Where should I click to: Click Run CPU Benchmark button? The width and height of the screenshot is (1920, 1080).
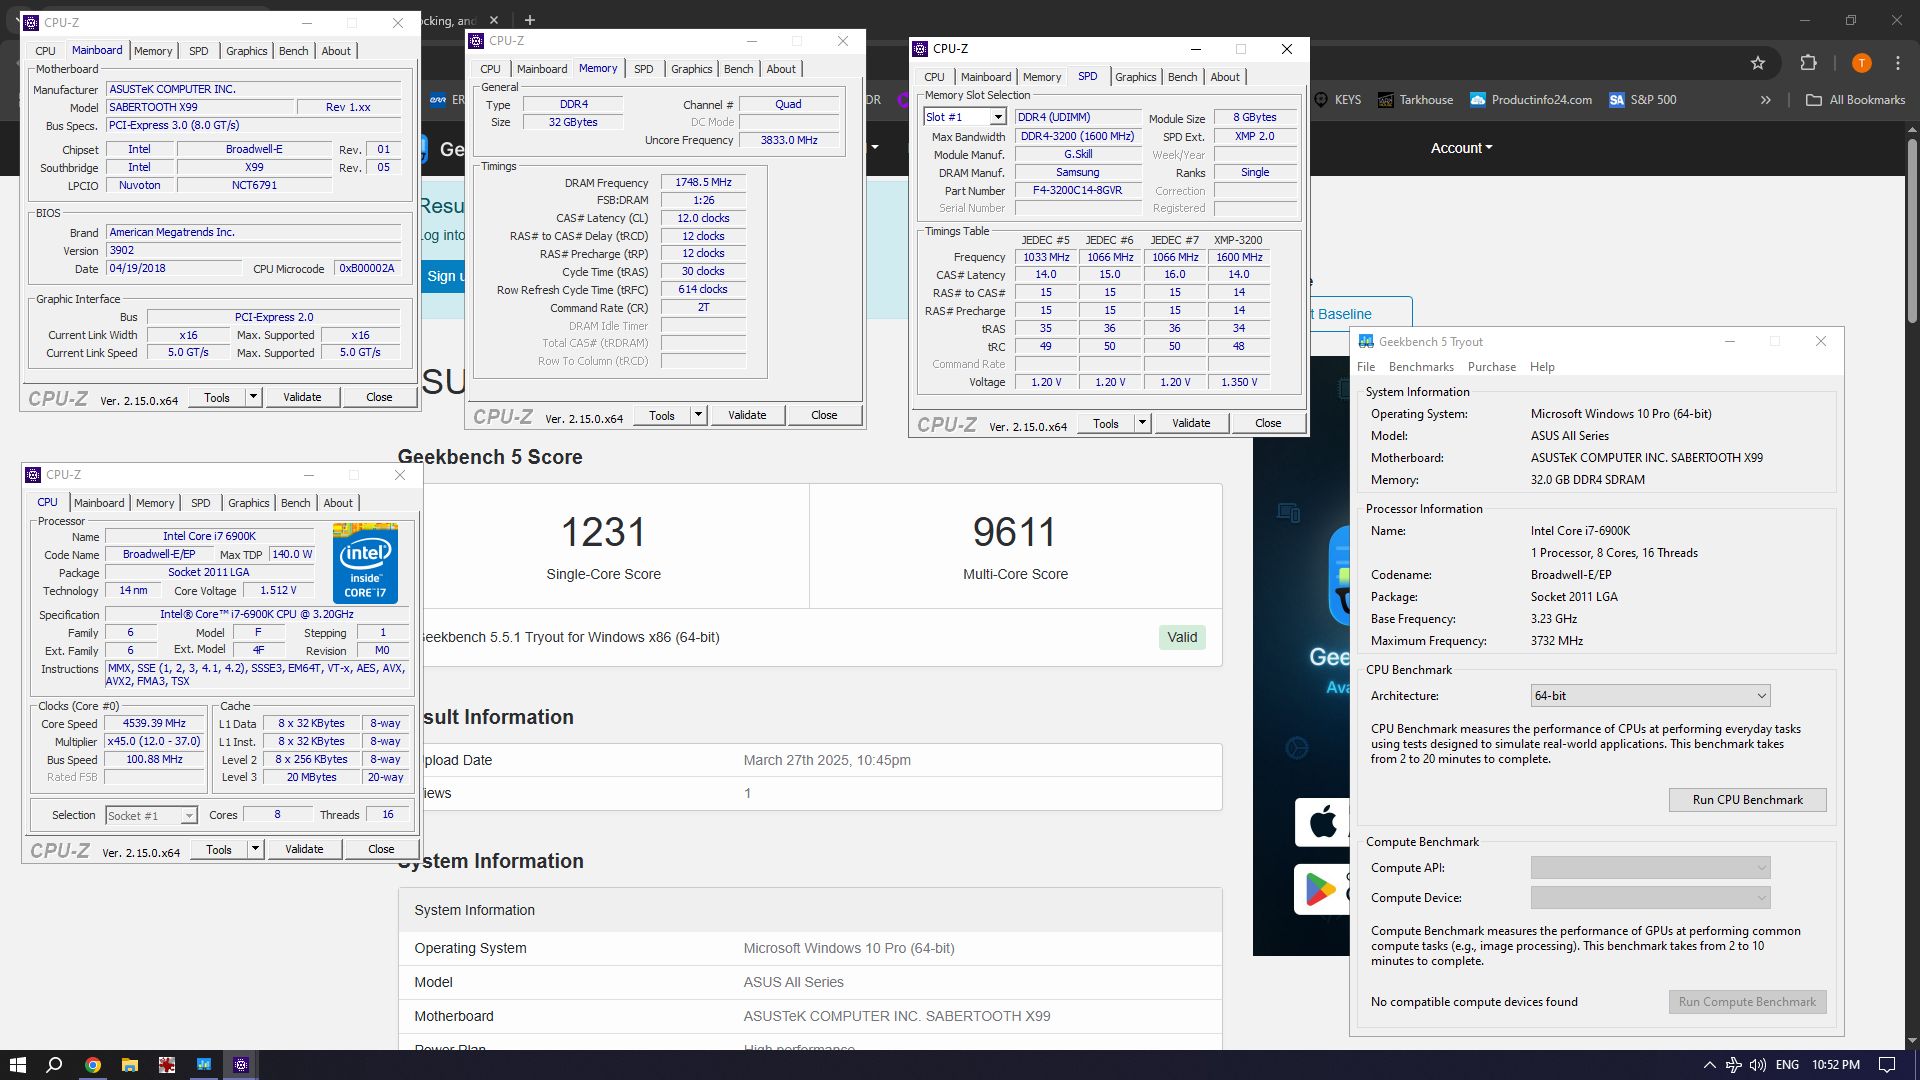[1747, 800]
